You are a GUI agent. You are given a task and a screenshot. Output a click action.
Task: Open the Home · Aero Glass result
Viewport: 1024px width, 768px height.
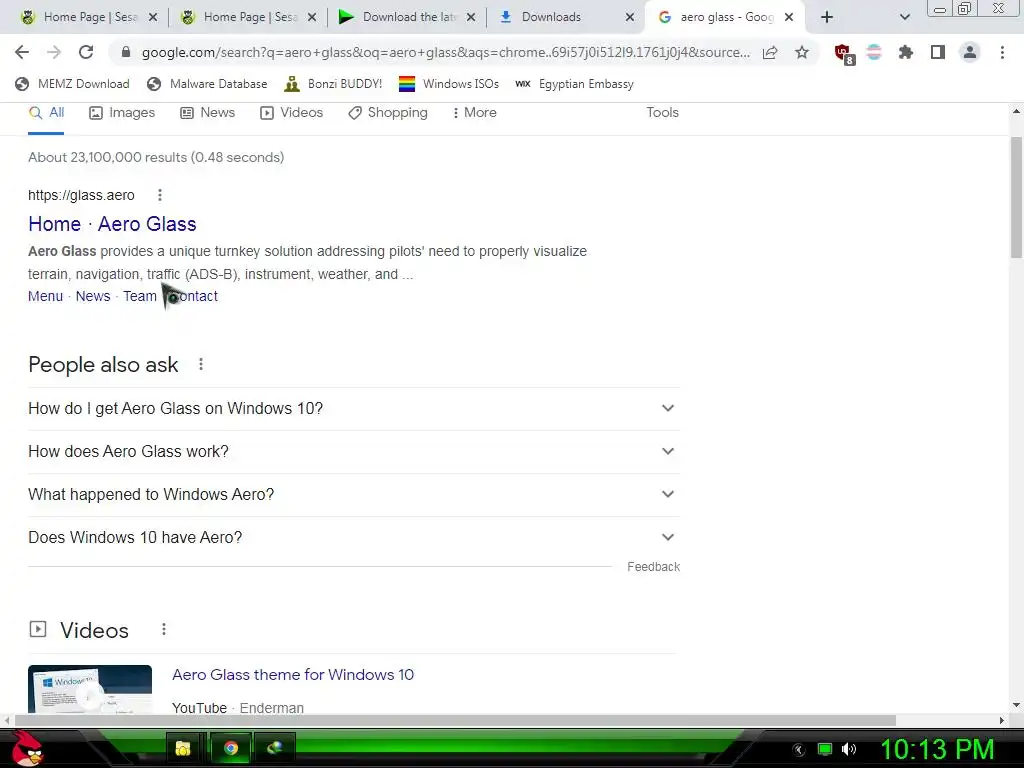tap(112, 224)
